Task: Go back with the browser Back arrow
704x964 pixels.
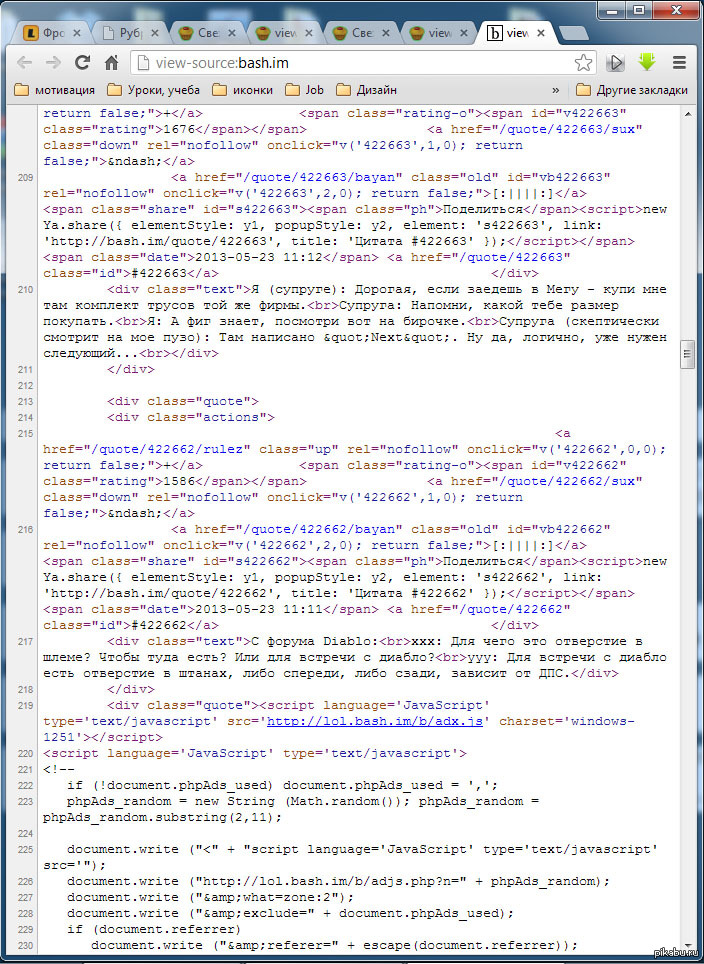Action: pyautogui.click(x=25, y=63)
